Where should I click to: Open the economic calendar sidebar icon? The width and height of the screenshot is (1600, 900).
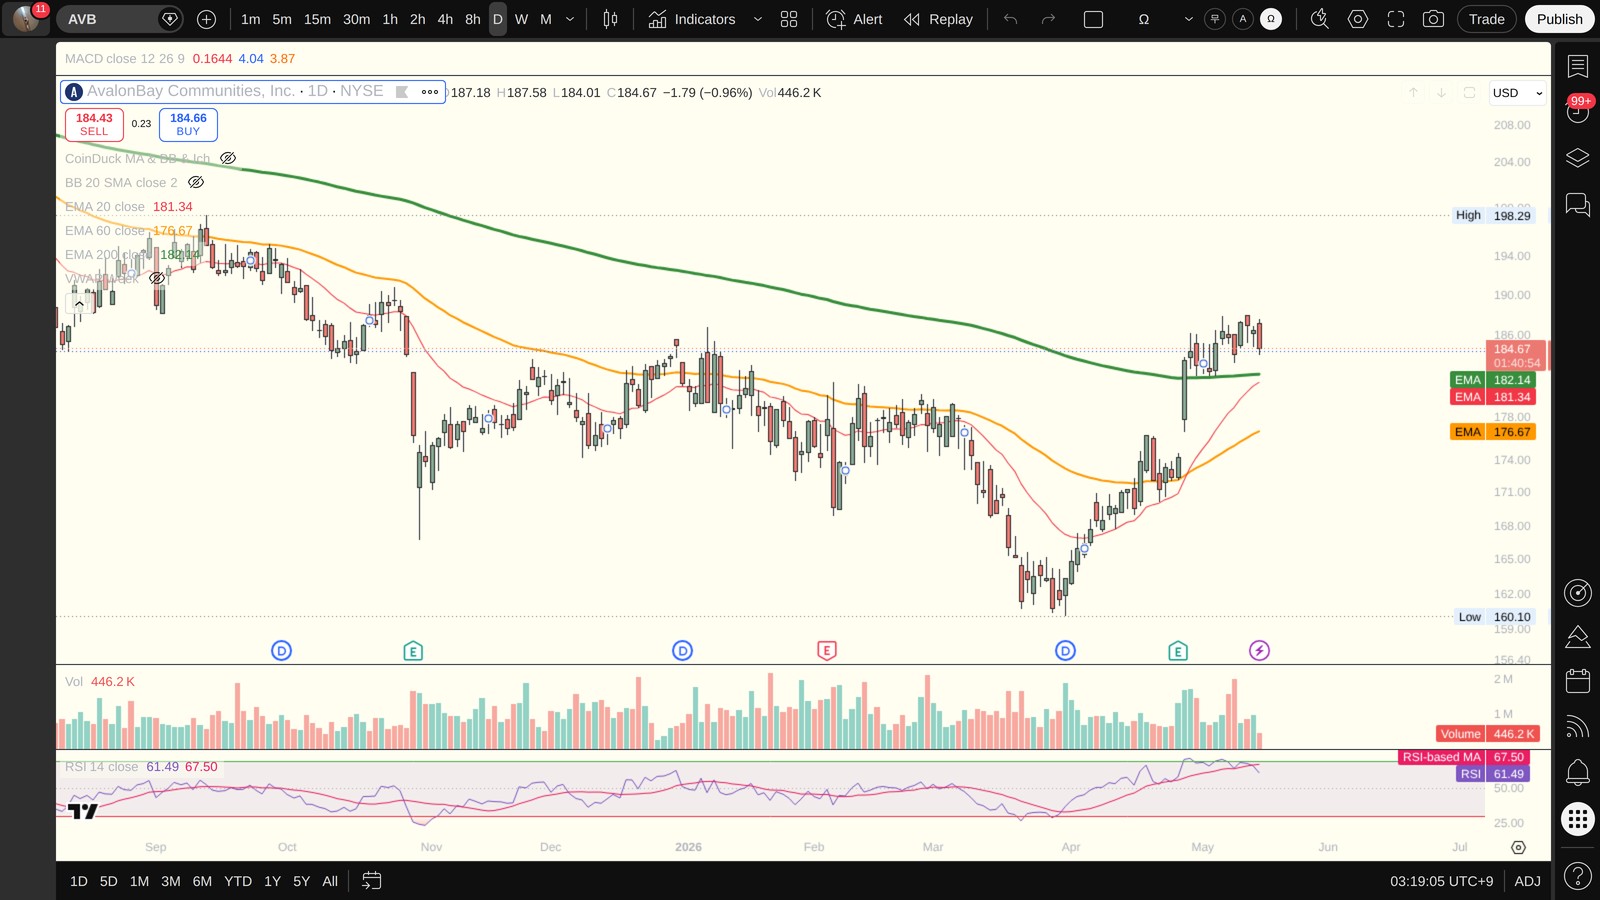pos(1578,681)
